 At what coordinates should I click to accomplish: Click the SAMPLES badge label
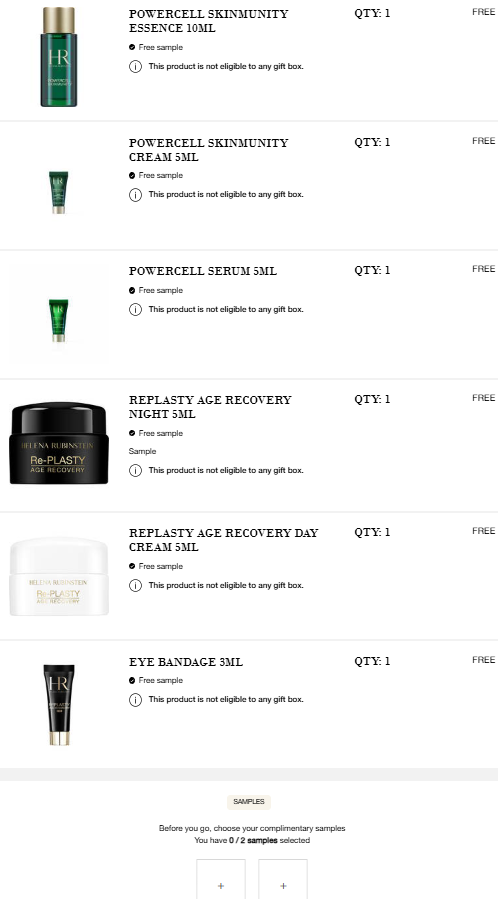coord(249,802)
